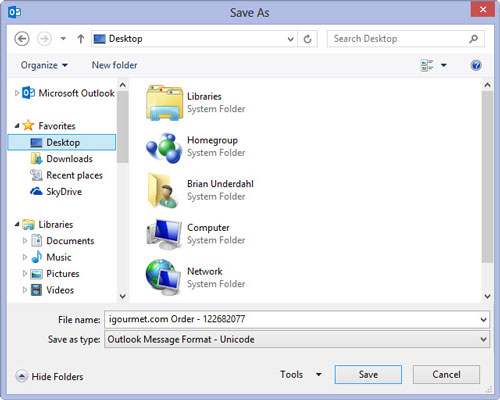The width and height of the screenshot is (500, 400).
Task: Click the Cancel button
Action: click(446, 374)
